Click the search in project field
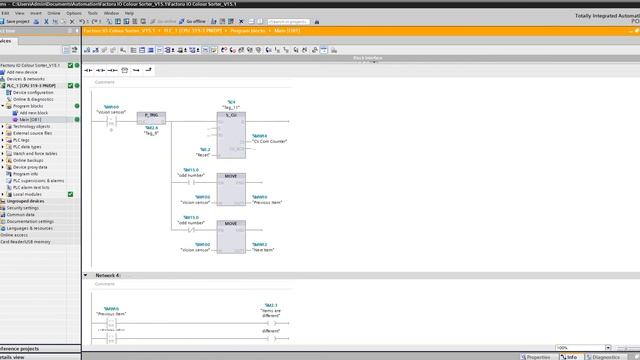 point(289,22)
